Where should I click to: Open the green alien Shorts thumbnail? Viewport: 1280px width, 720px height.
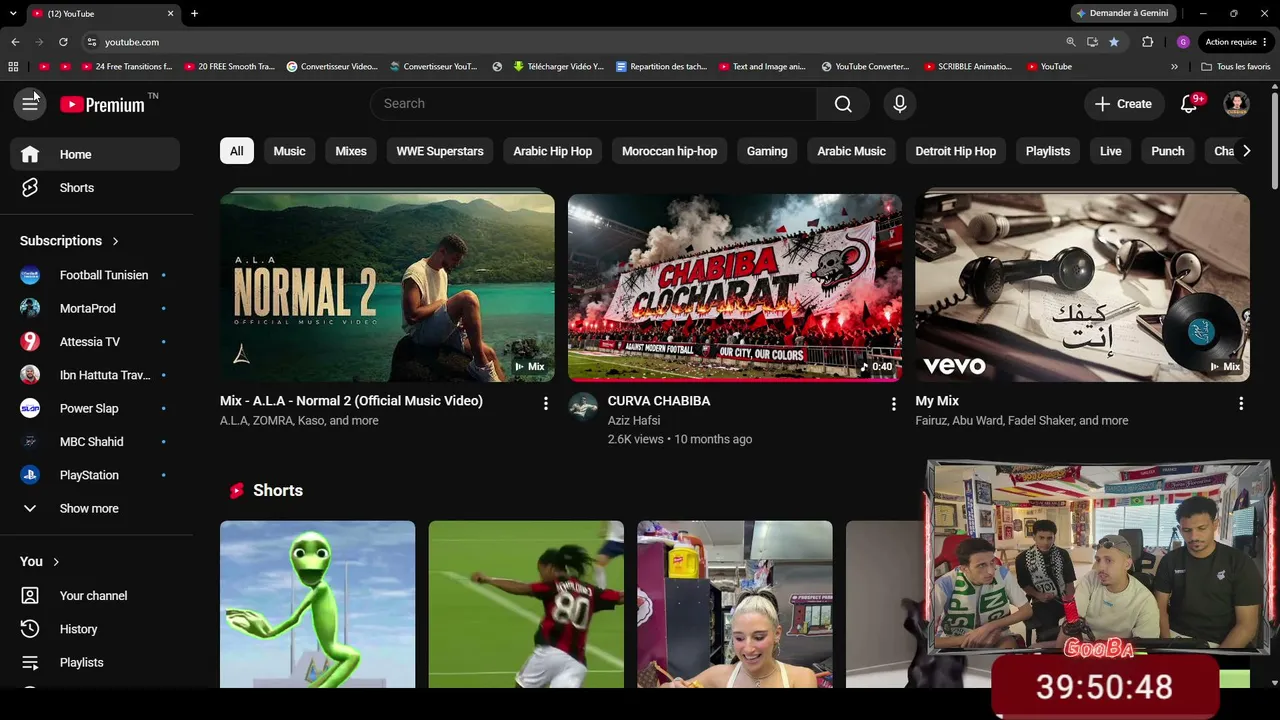click(x=318, y=604)
